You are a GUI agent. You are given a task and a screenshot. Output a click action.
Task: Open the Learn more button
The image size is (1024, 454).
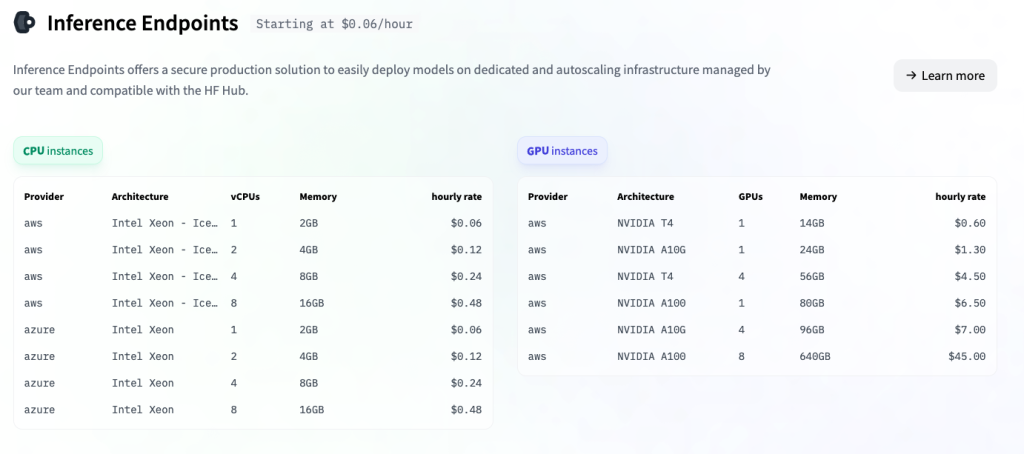(x=945, y=76)
